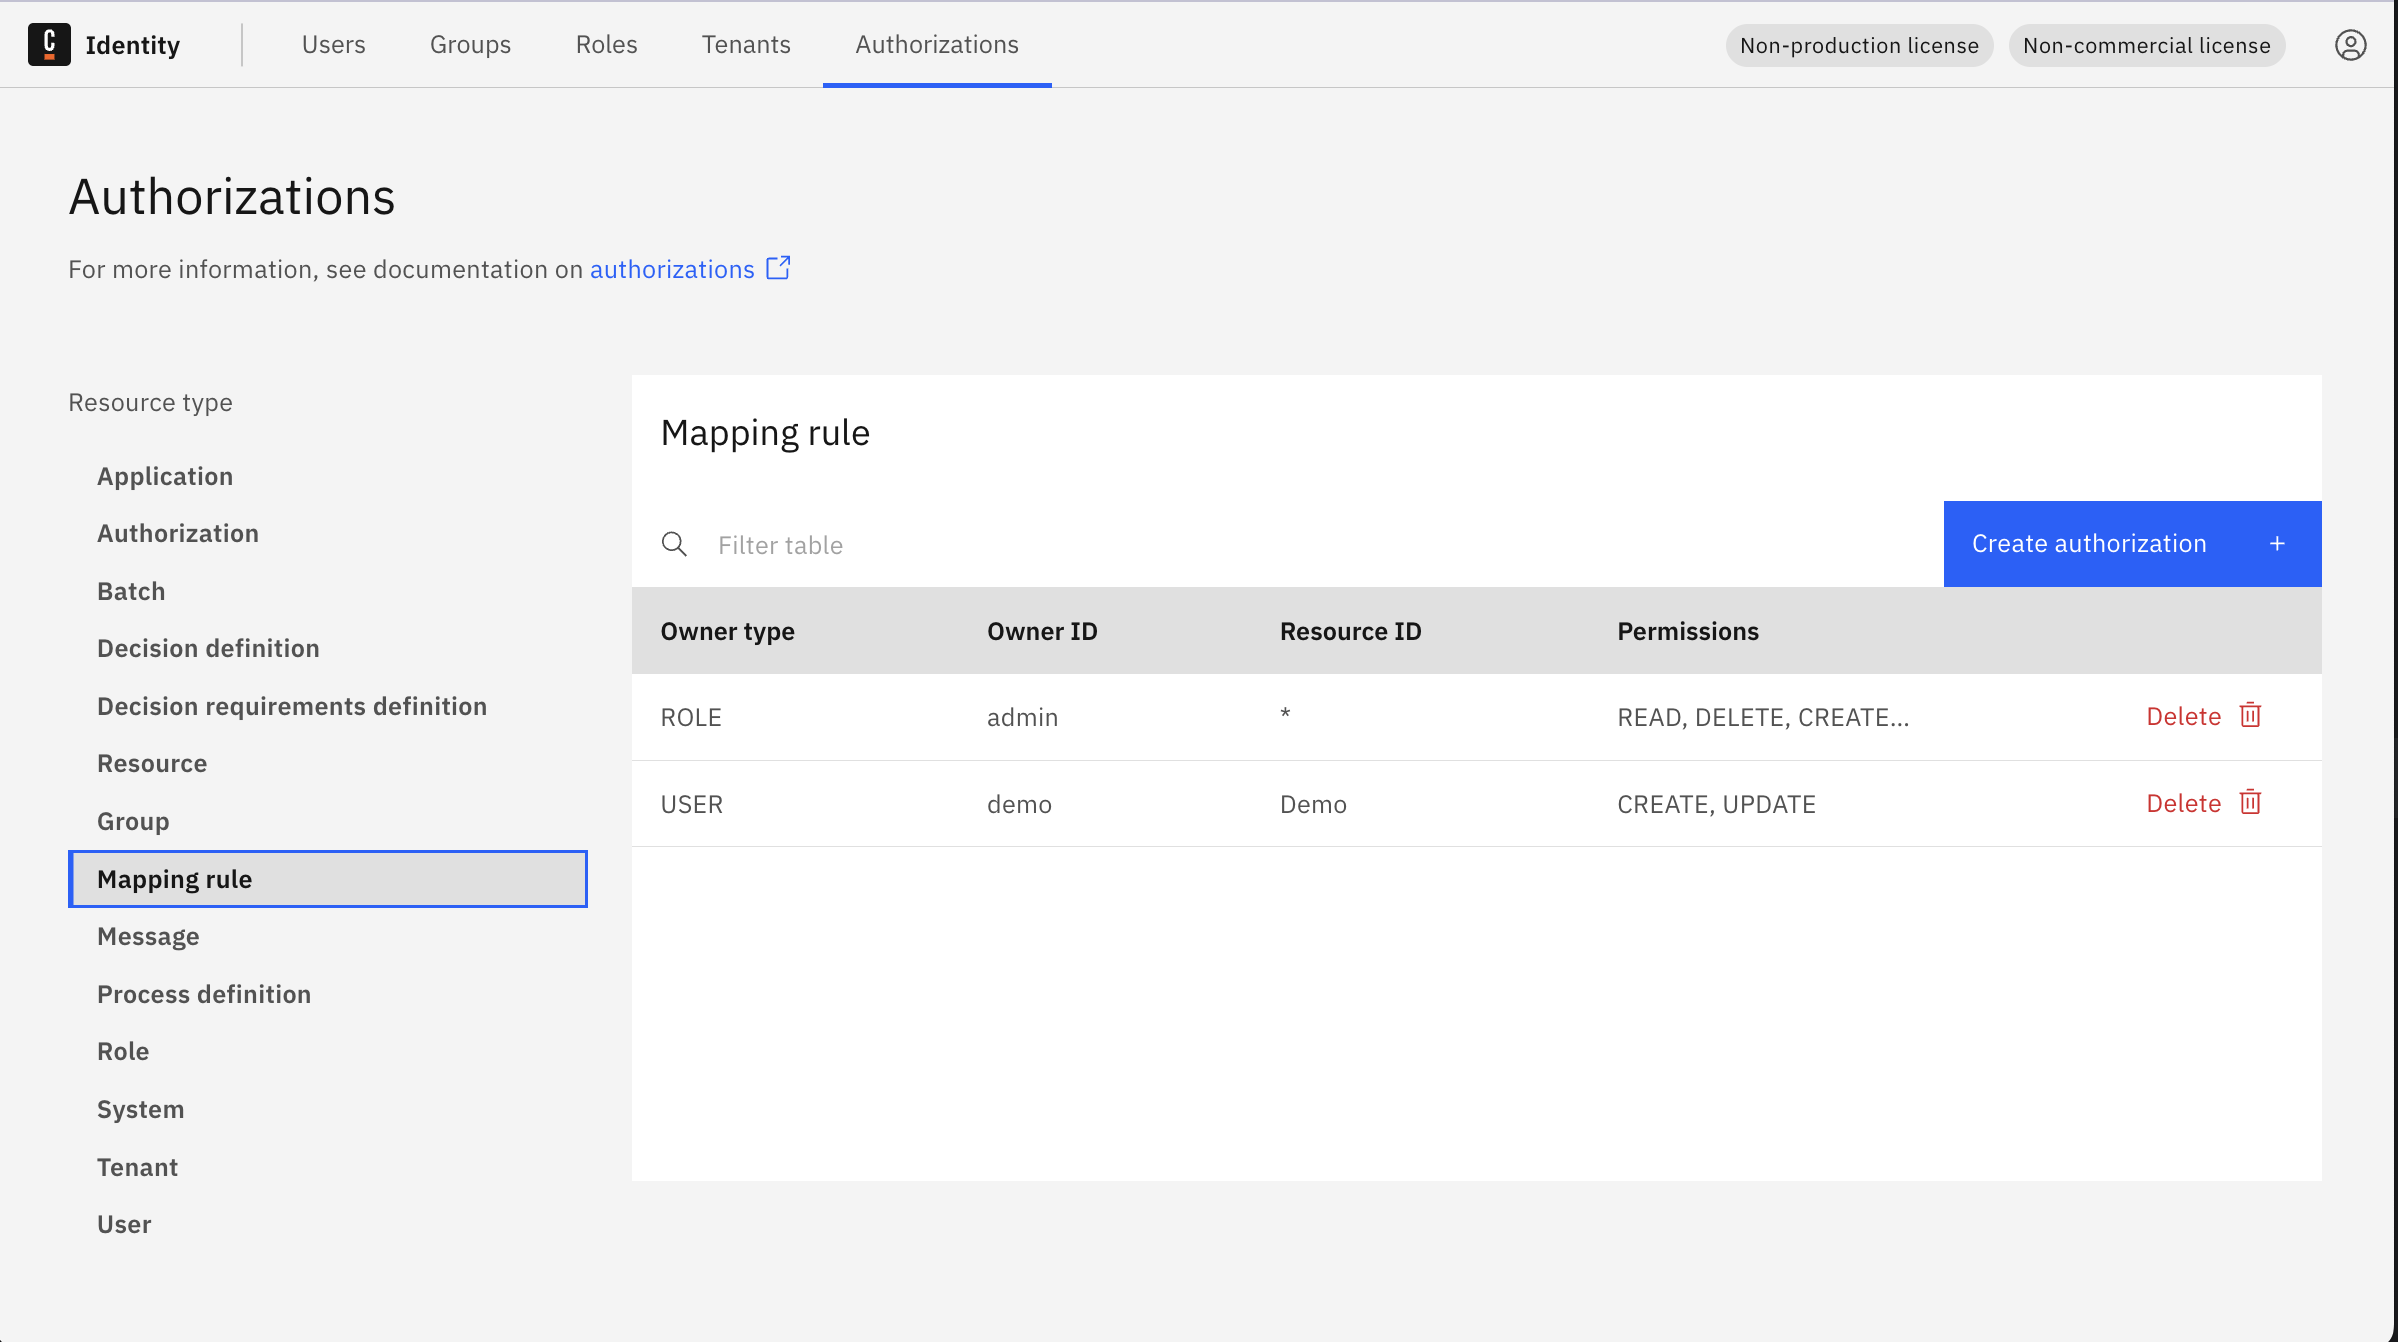Screen dimensions: 2398x1342
Task: Select the Process definition resource type
Action: (204, 994)
